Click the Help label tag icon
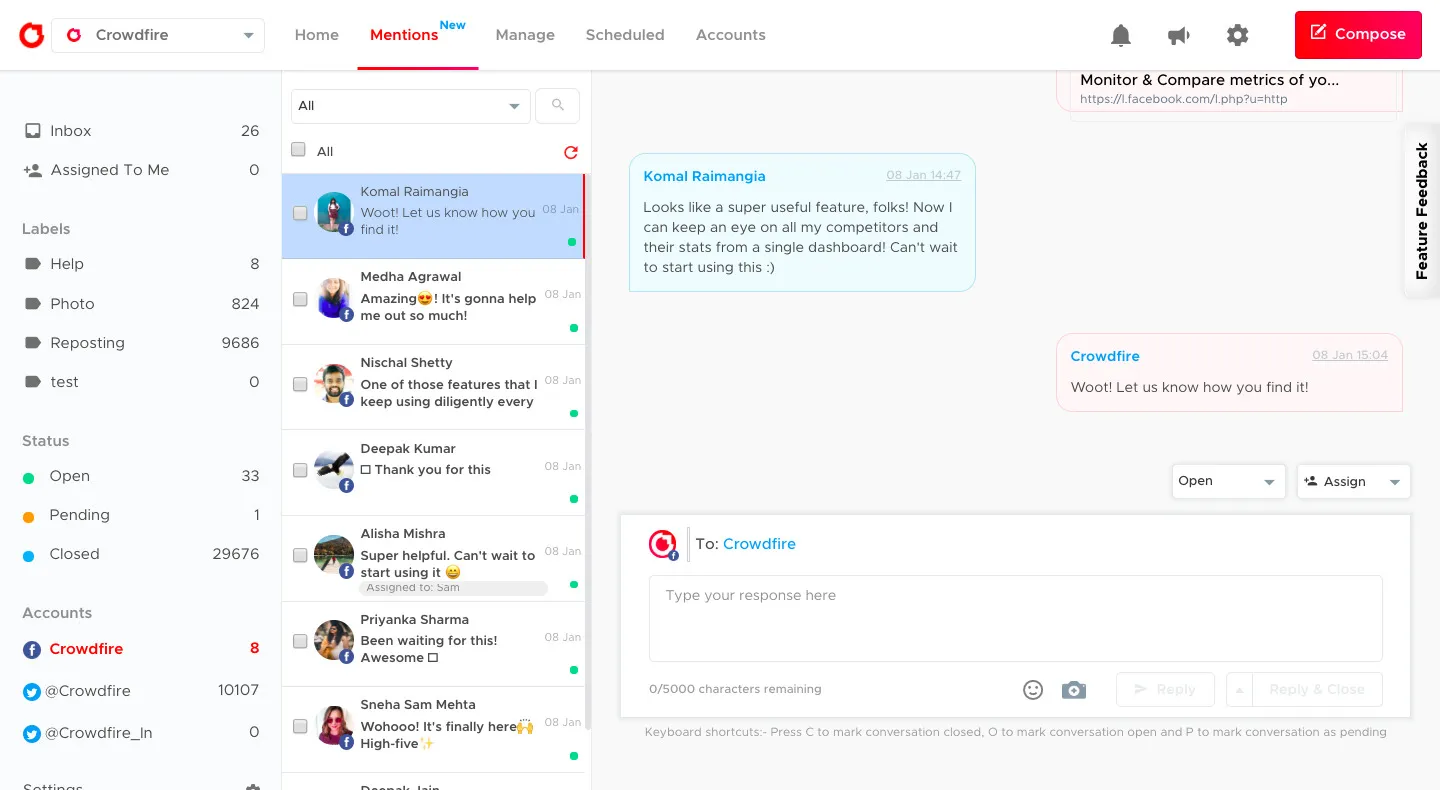The image size is (1440, 790). point(32,264)
